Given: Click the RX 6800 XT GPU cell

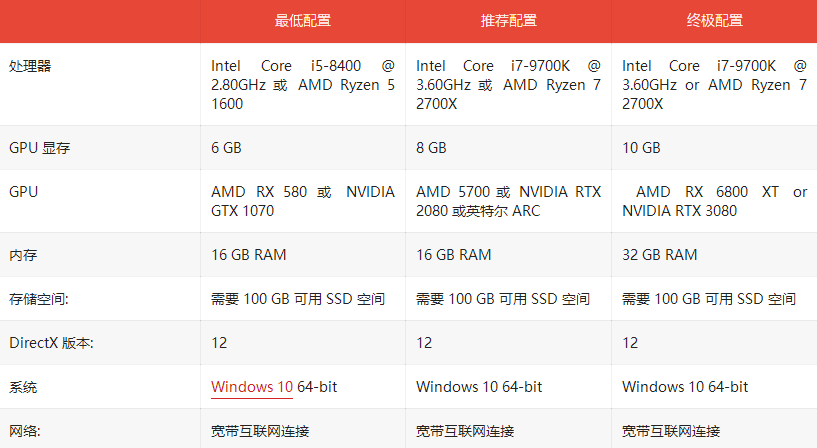Looking at the screenshot, I should pyautogui.click(x=714, y=201).
